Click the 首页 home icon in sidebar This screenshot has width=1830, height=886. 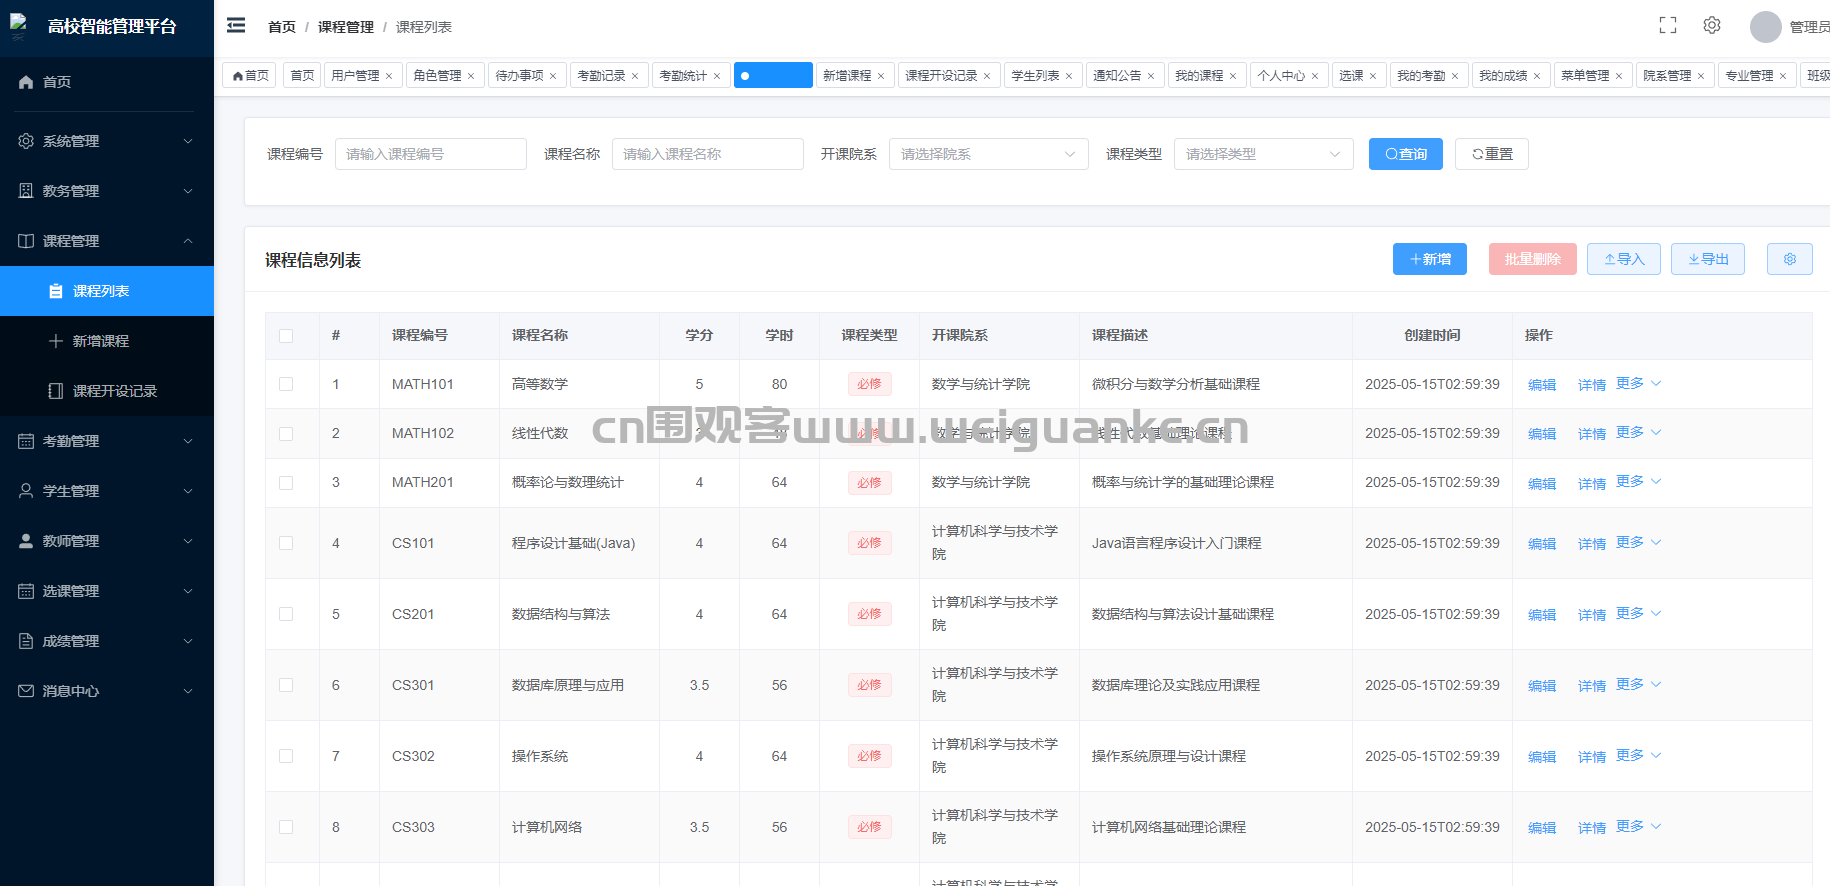click(x=26, y=82)
